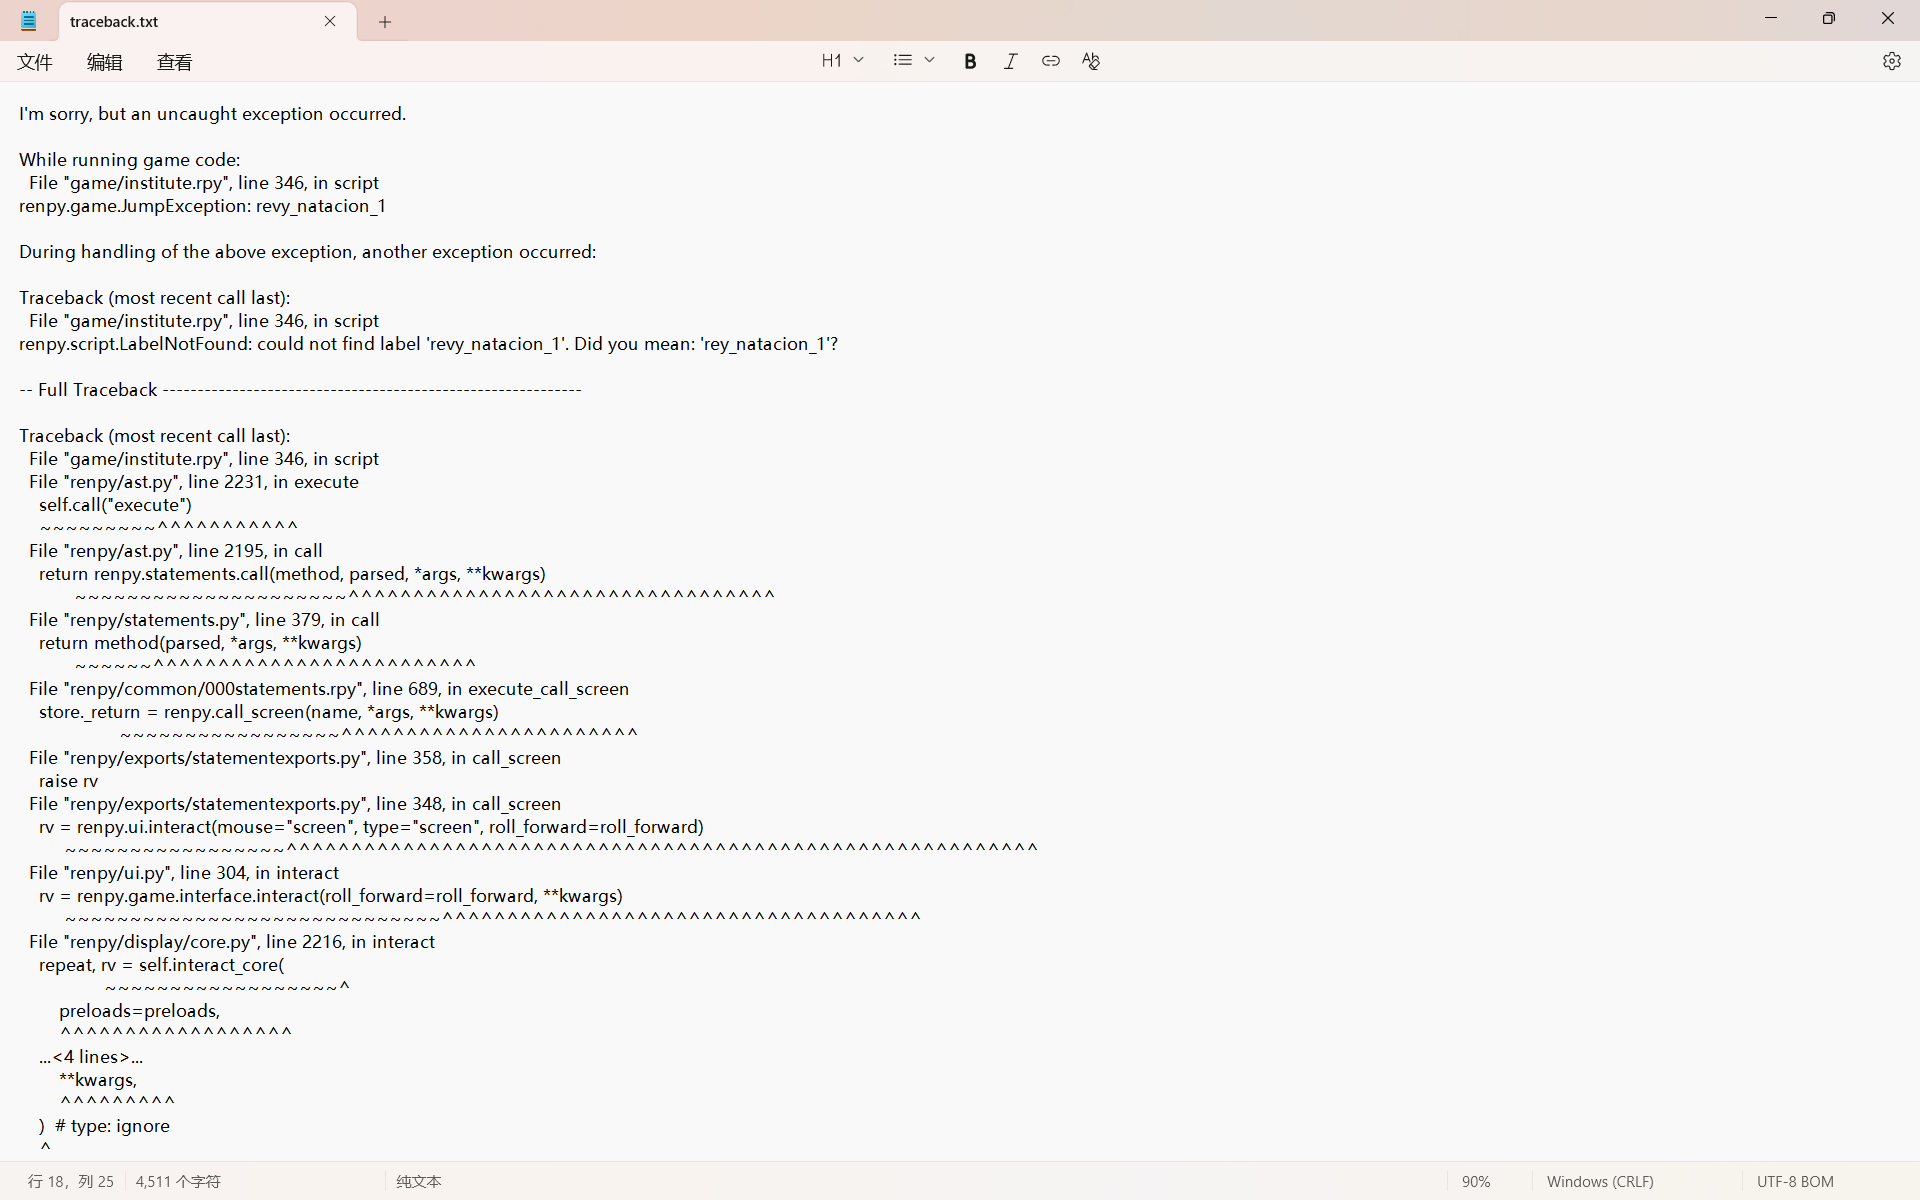Click the UTF-8 BOM encoding indicator
1920x1200 pixels.
click(x=1795, y=1181)
